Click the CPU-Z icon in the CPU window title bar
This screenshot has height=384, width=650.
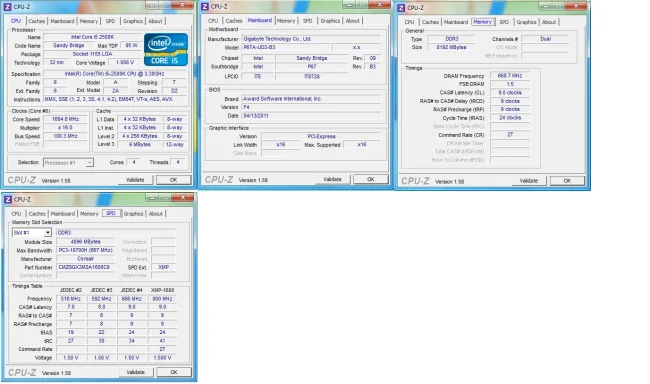(7, 7)
